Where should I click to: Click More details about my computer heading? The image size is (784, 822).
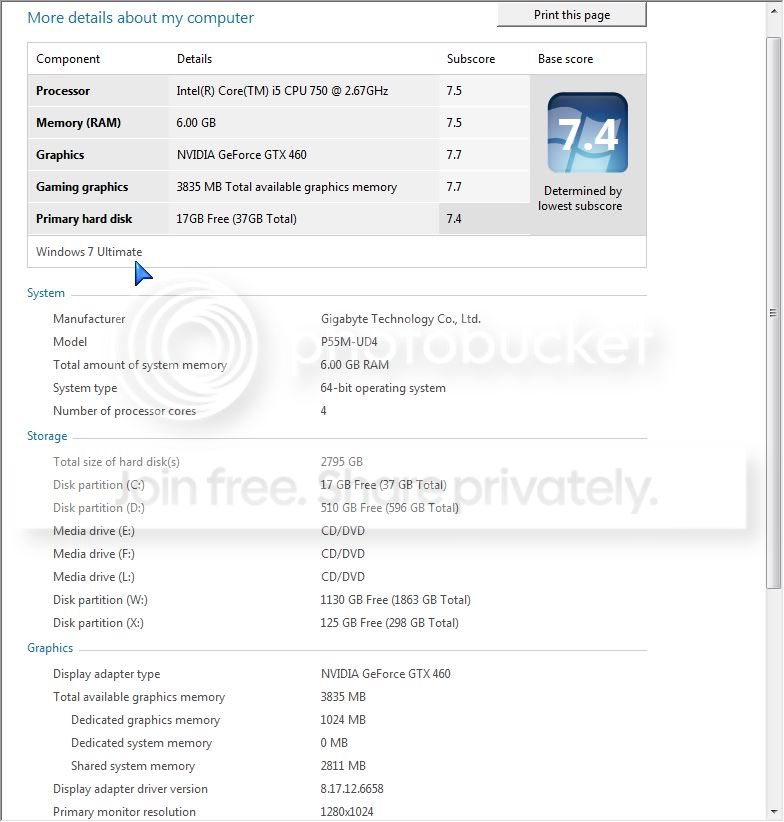(140, 18)
